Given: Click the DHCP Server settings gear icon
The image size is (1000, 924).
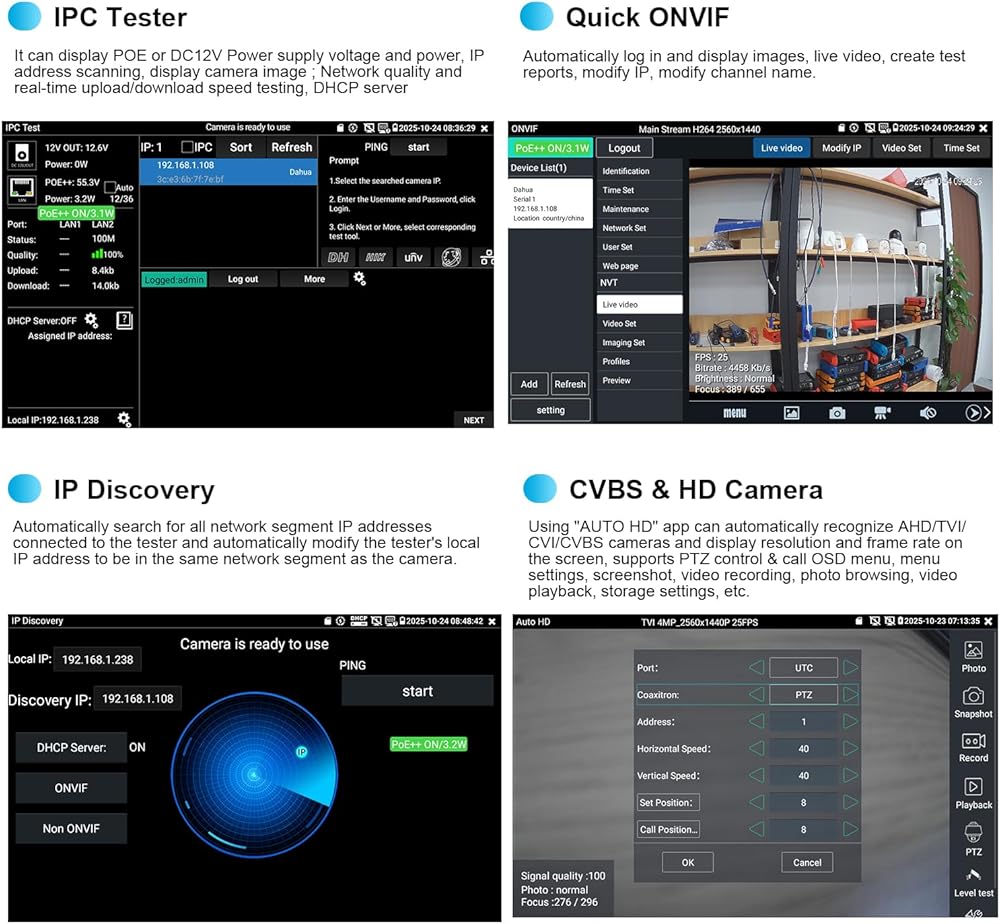Looking at the screenshot, I should 91,320.
